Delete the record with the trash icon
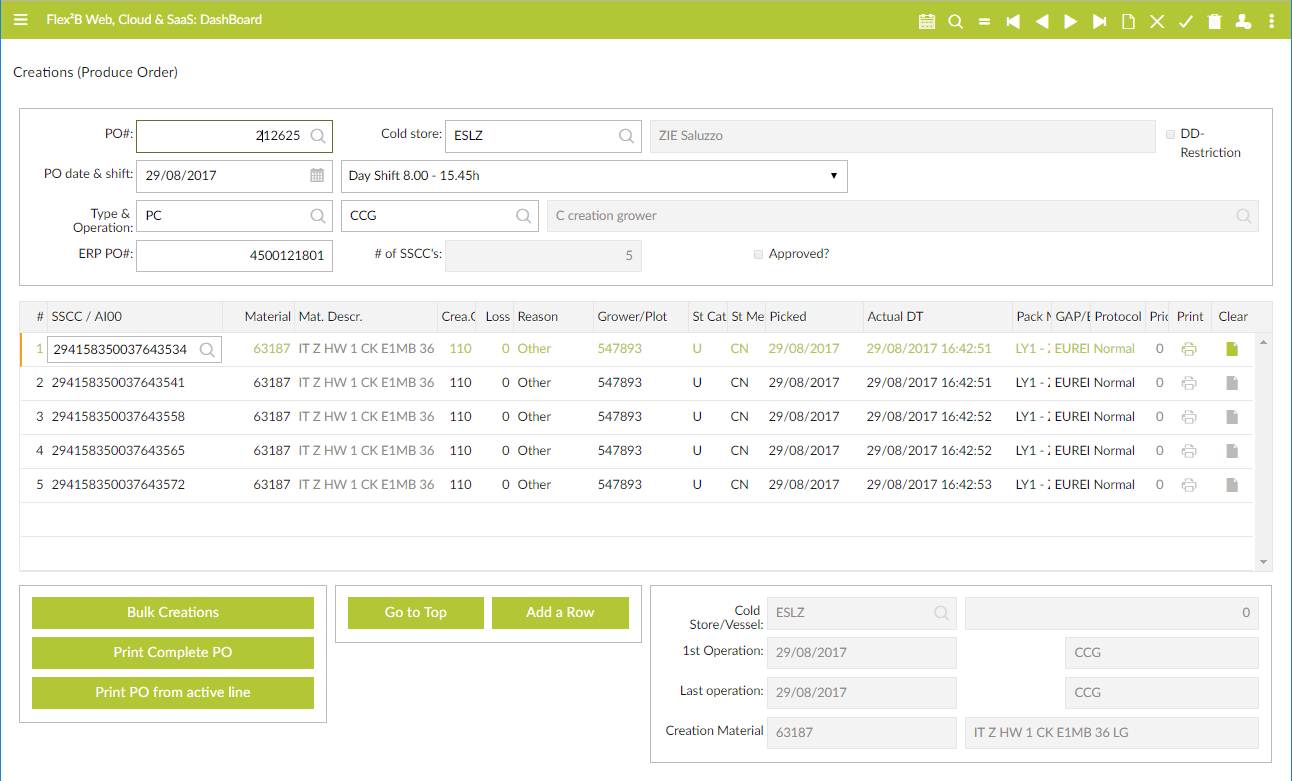This screenshot has width=1292, height=781. click(1214, 21)
